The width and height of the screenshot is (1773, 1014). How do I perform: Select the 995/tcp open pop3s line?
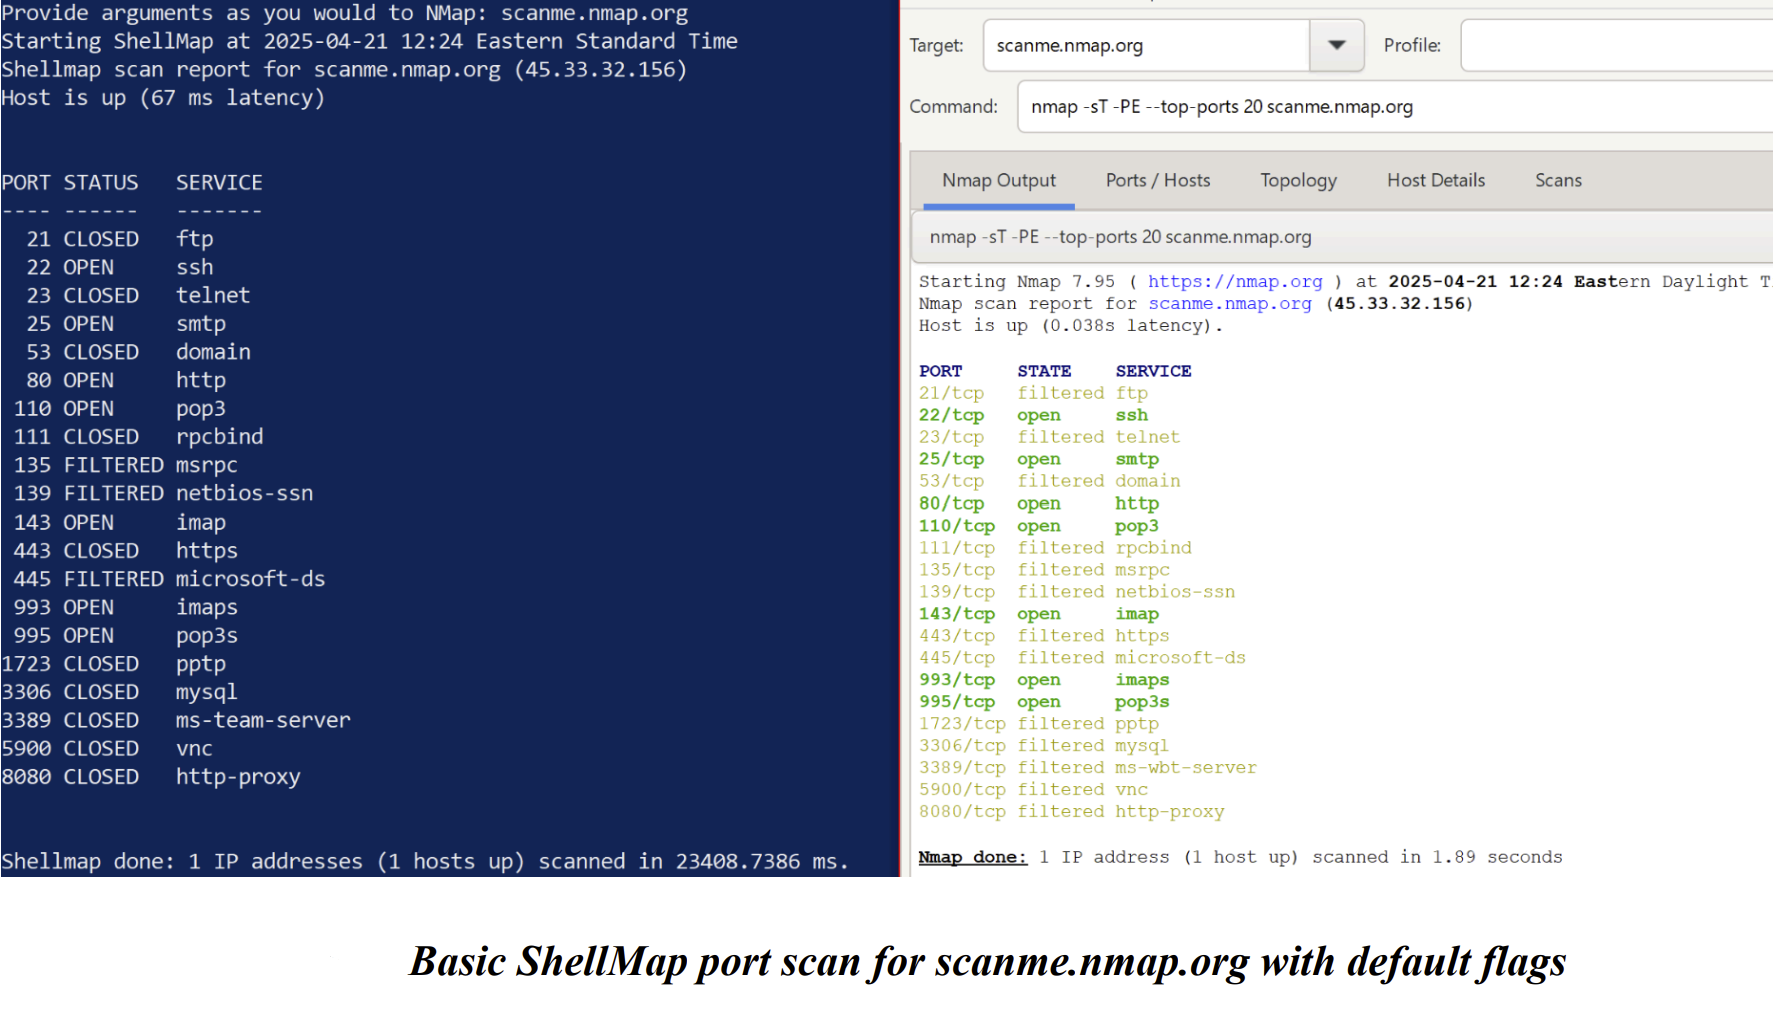point(1044,702)
